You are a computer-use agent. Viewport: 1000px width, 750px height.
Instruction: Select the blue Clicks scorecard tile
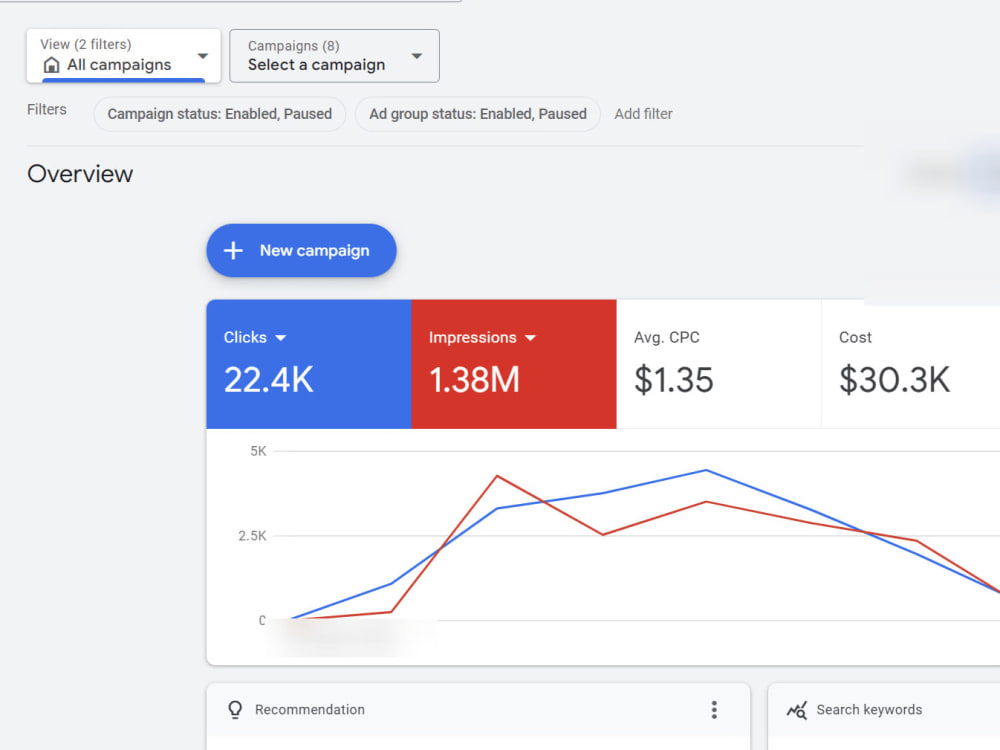[309, 364]
